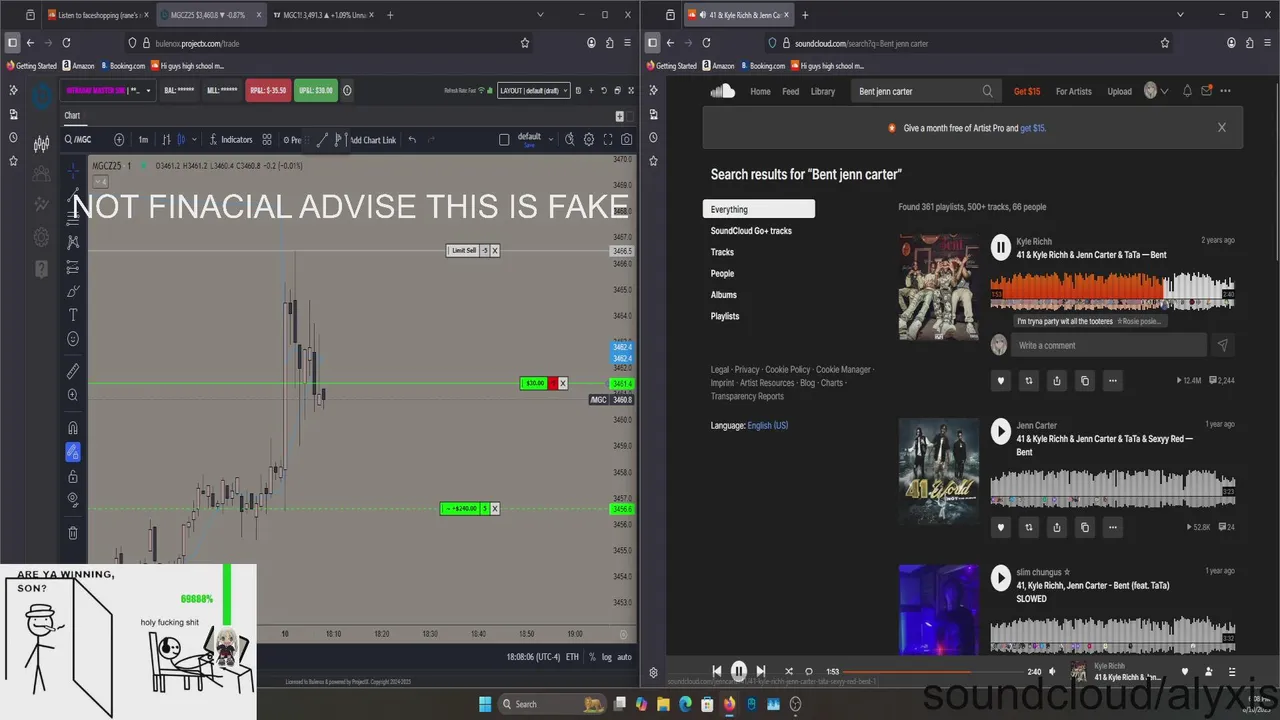Screen dimensions: 1280x720
Task: Select the text annotation tool
Action: (73, 315)
